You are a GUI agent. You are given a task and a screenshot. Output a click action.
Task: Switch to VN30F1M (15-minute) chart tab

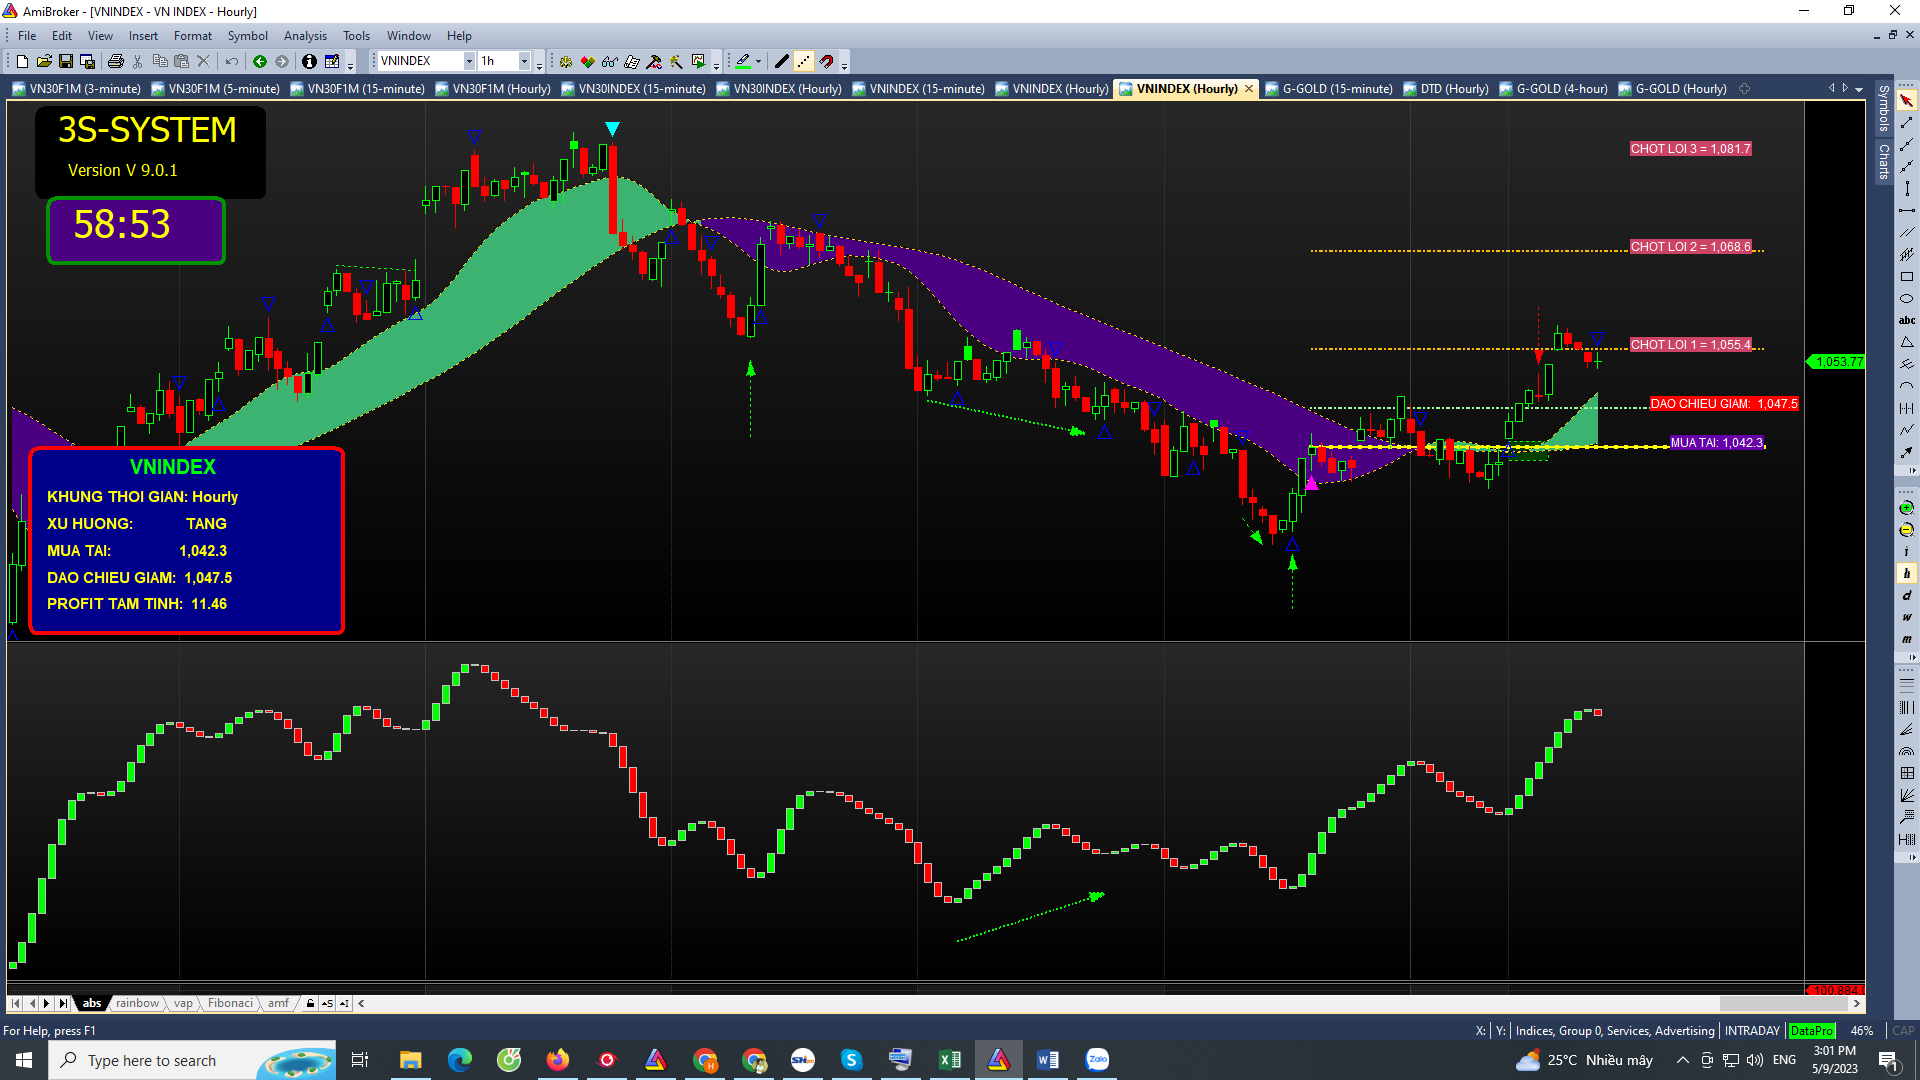tap(365, 89)
